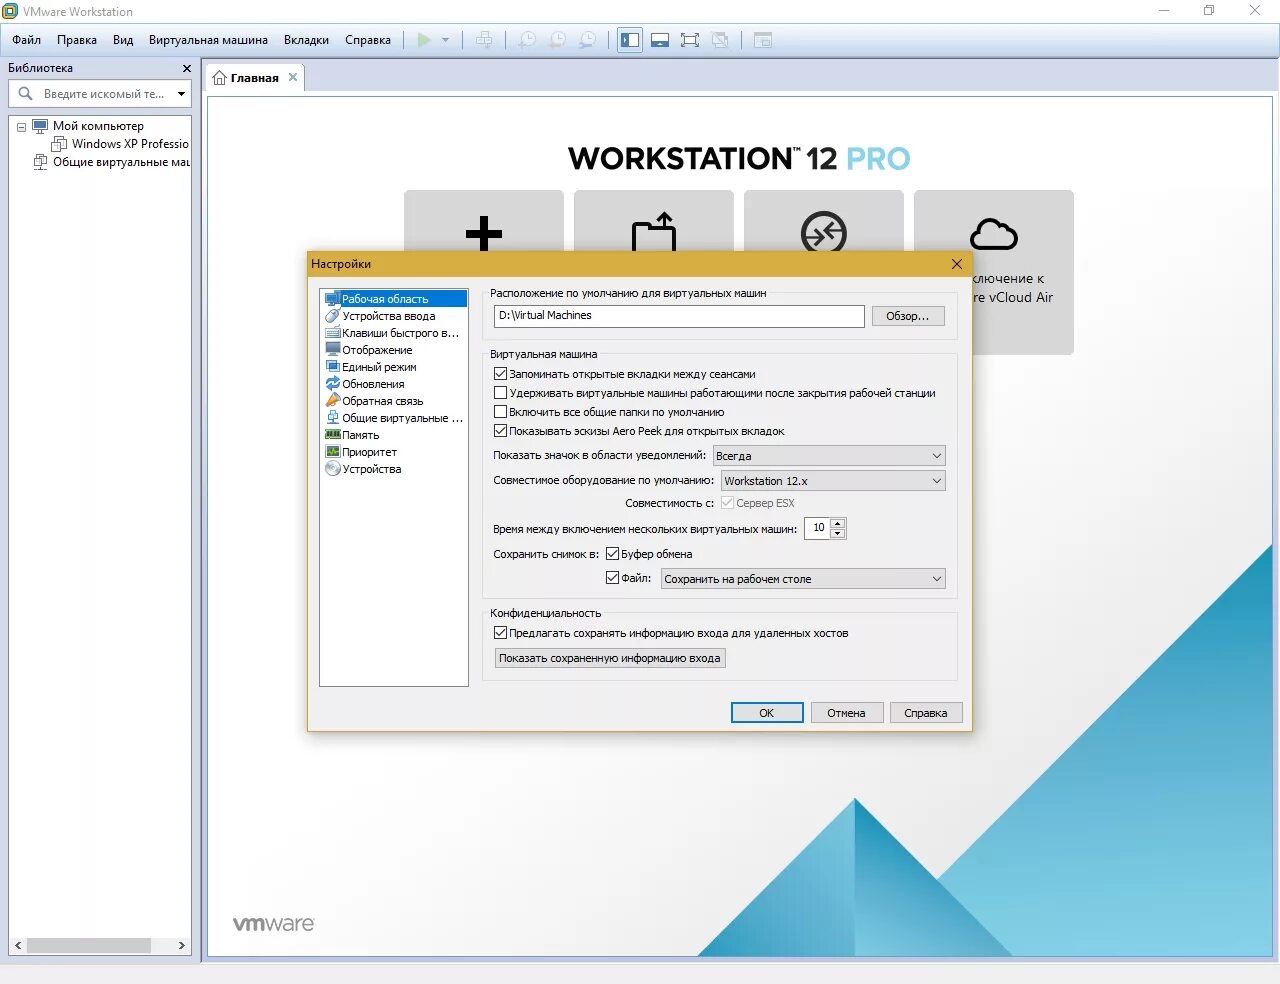Uncheck Показывать эскизы Aero Peek option
This screenshot has height=984, width=1280.
pyautogui.click(x=500, y=431)
